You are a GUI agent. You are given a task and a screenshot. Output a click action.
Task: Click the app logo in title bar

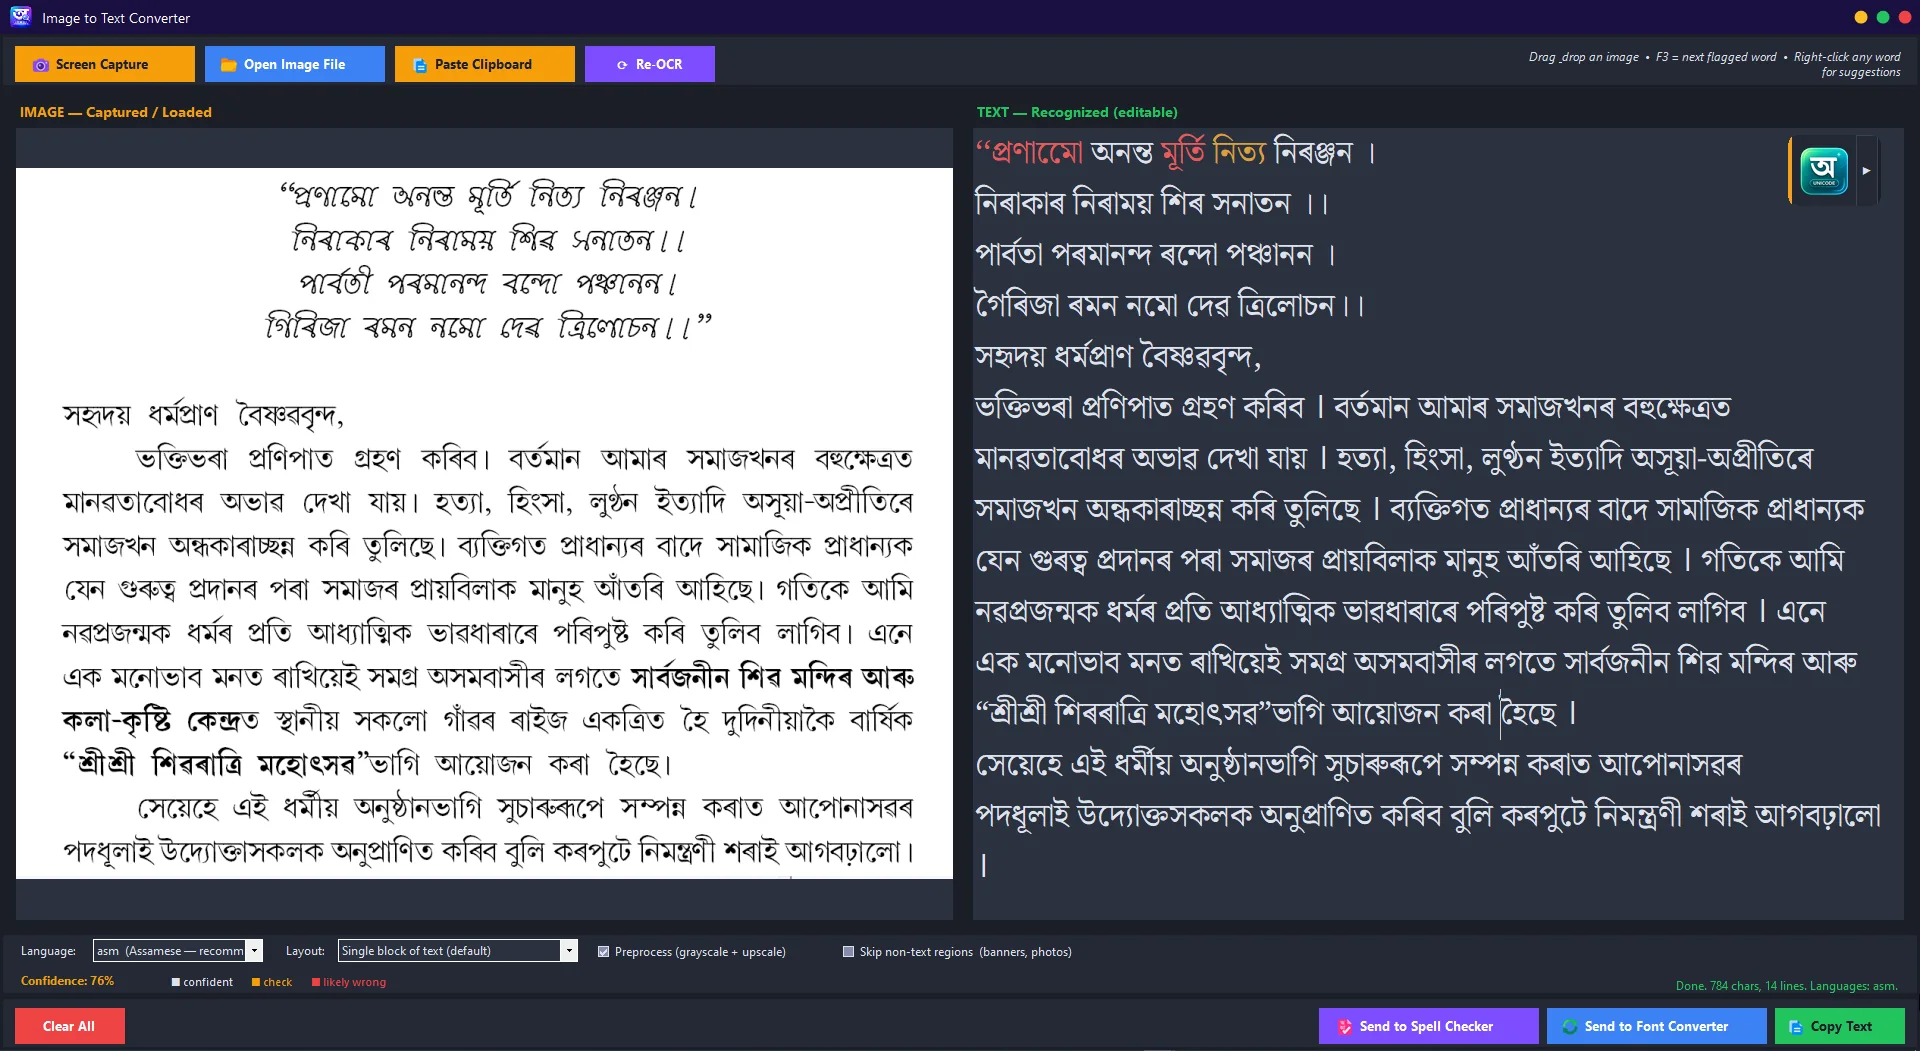point(20,17)
